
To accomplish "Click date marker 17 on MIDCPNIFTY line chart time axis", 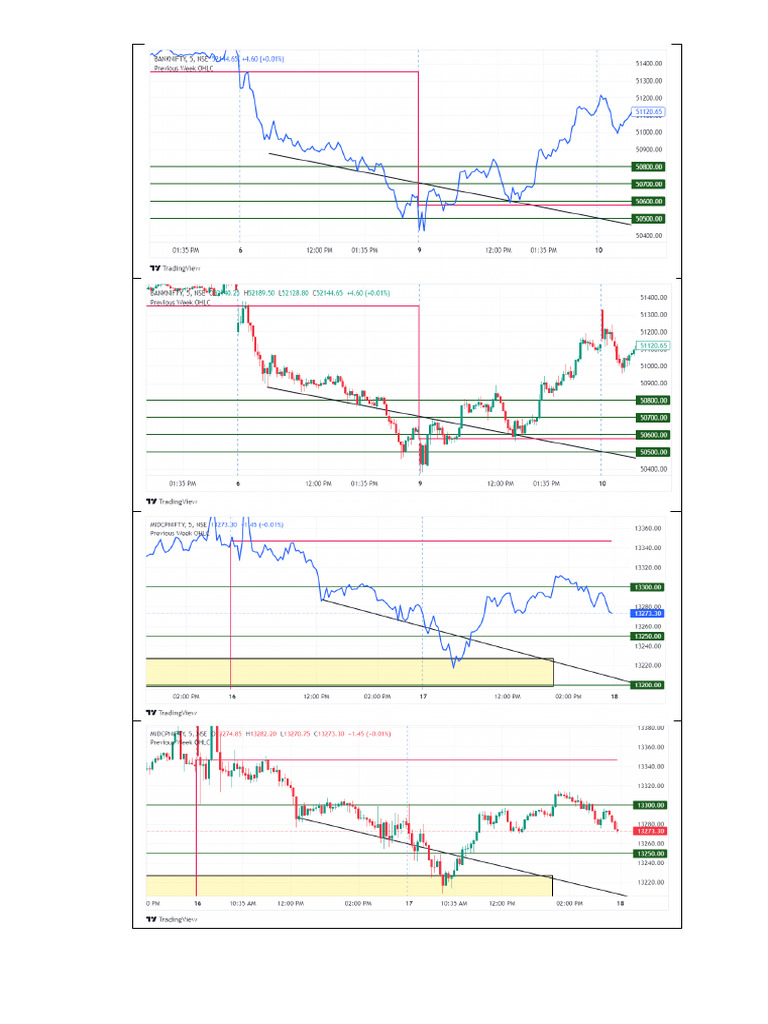I will point(423,697).
